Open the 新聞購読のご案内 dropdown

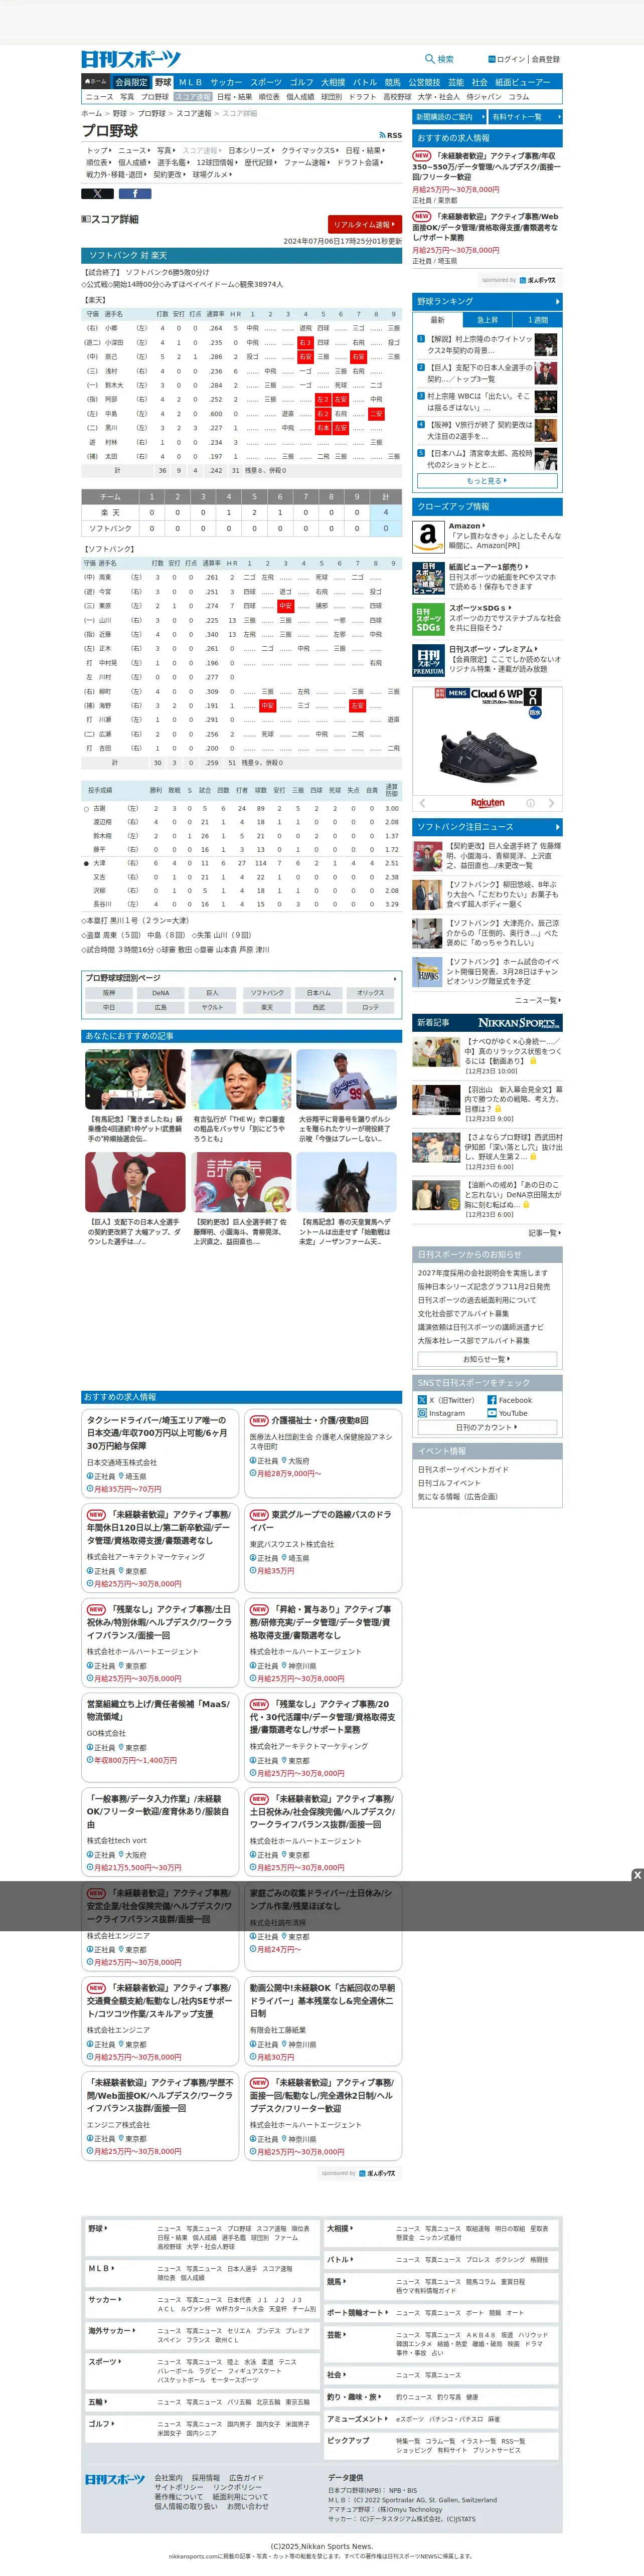(448, 117)
